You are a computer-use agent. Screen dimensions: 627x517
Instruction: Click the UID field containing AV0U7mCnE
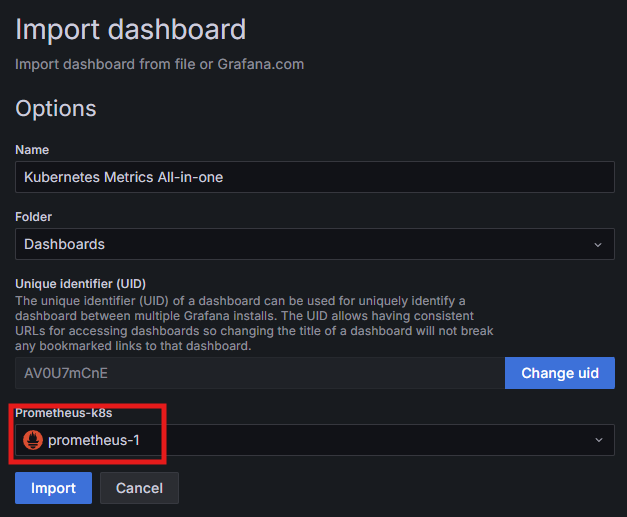tap(260, 373)
